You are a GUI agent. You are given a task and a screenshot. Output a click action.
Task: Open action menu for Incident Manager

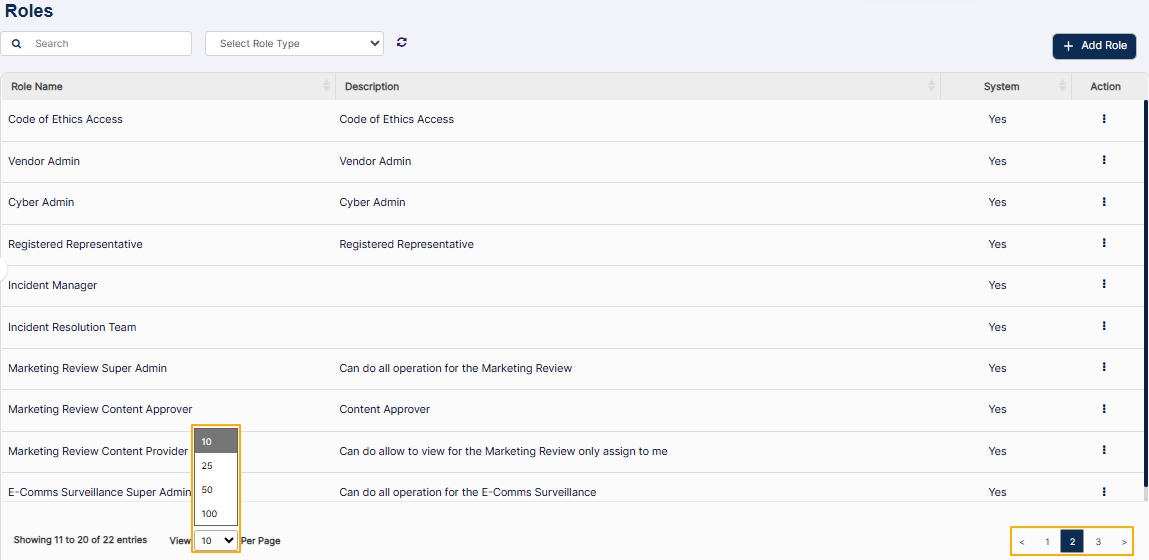(x=1104, y=284)
